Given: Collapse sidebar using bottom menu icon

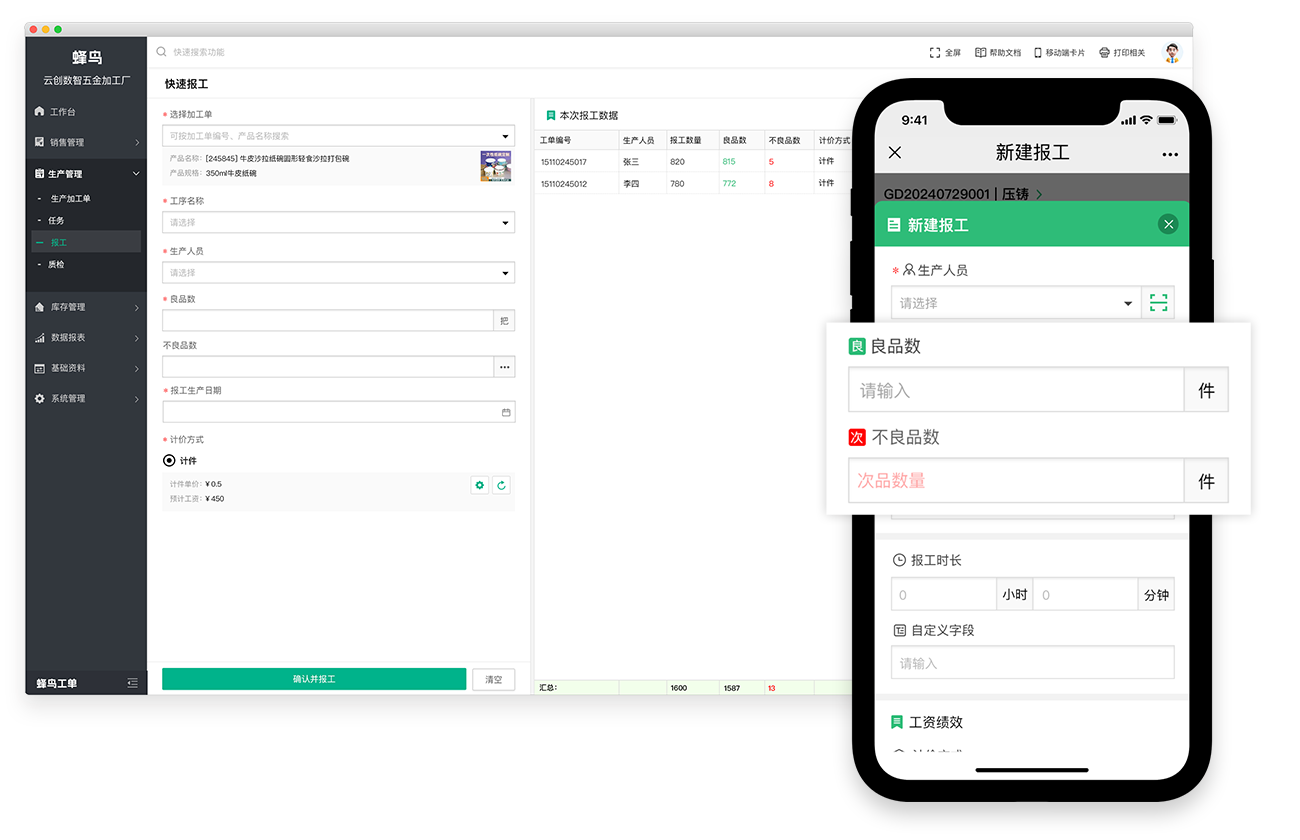Looking at the screenshot, I should tap(132, 683).
